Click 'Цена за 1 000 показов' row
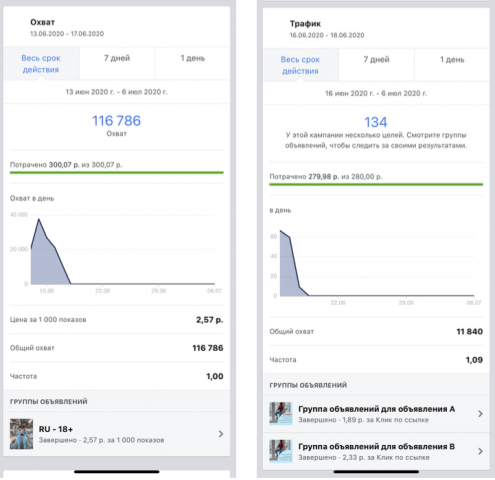495x480 pixels. [117, 320]
